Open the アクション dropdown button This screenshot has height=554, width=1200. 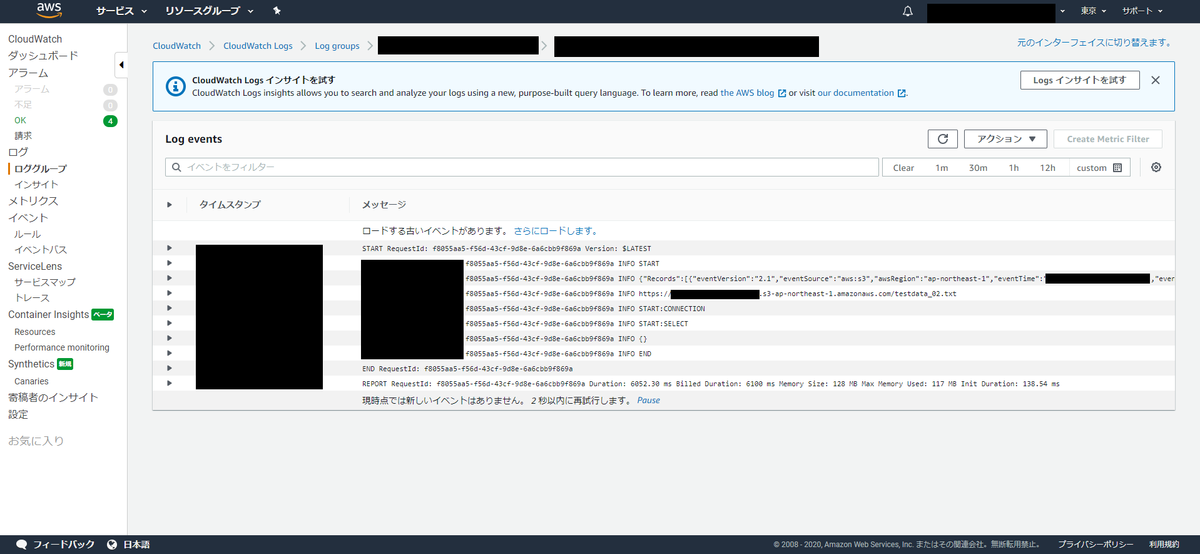[x=1005, y=139]
